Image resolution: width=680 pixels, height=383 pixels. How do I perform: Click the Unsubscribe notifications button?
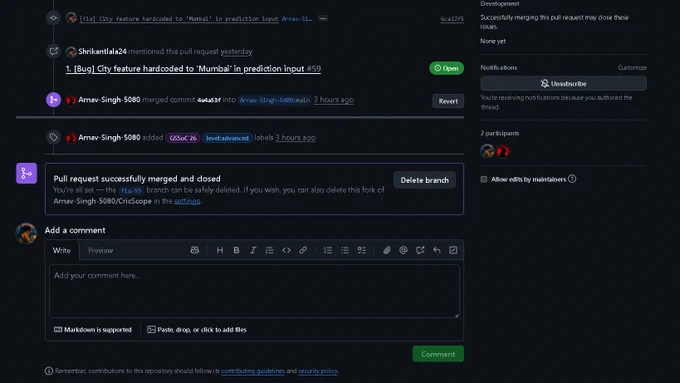tap(563, 83)
